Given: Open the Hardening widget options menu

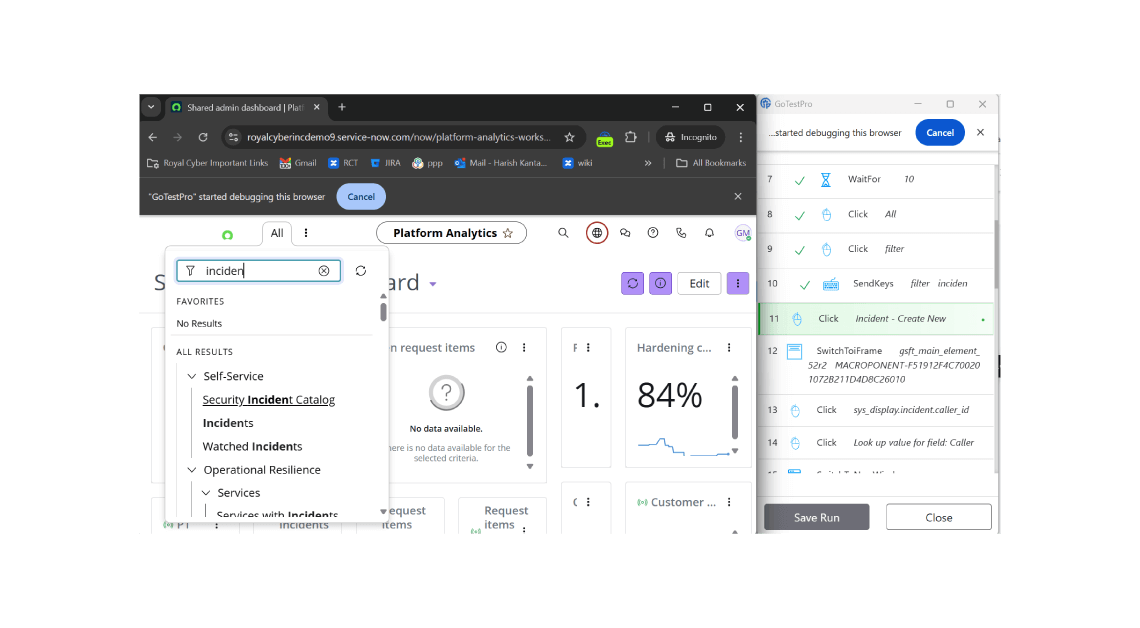Looking at the screenshot, I should tap(729, 347).
